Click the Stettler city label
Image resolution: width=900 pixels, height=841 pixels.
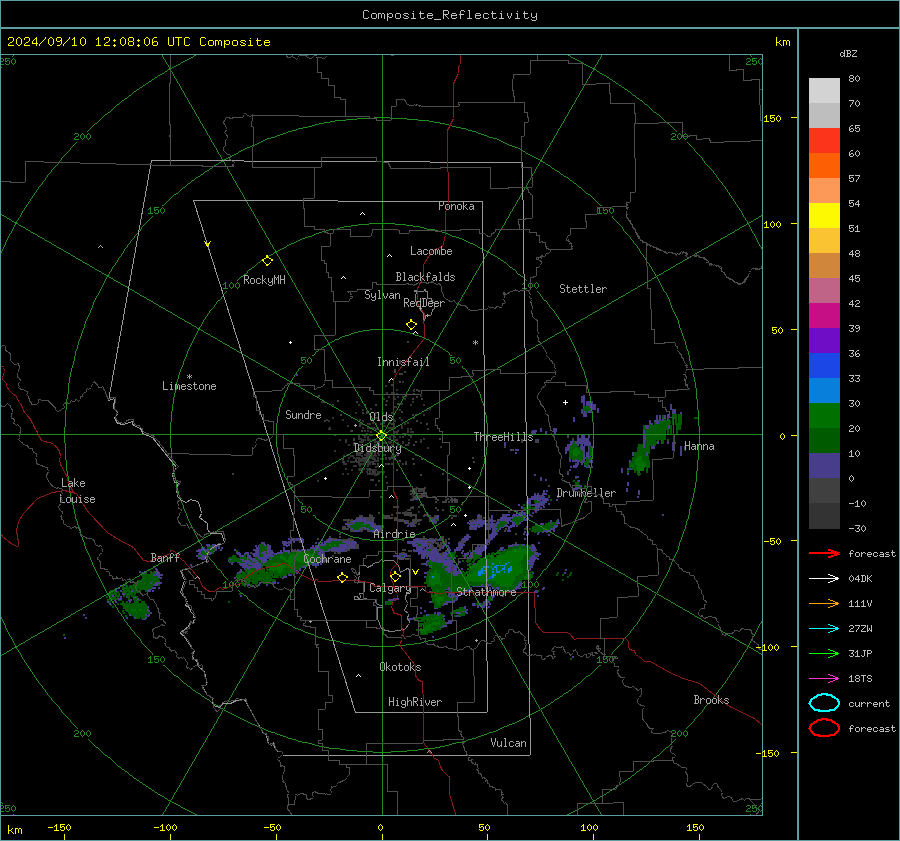click(x=583, y=289)
